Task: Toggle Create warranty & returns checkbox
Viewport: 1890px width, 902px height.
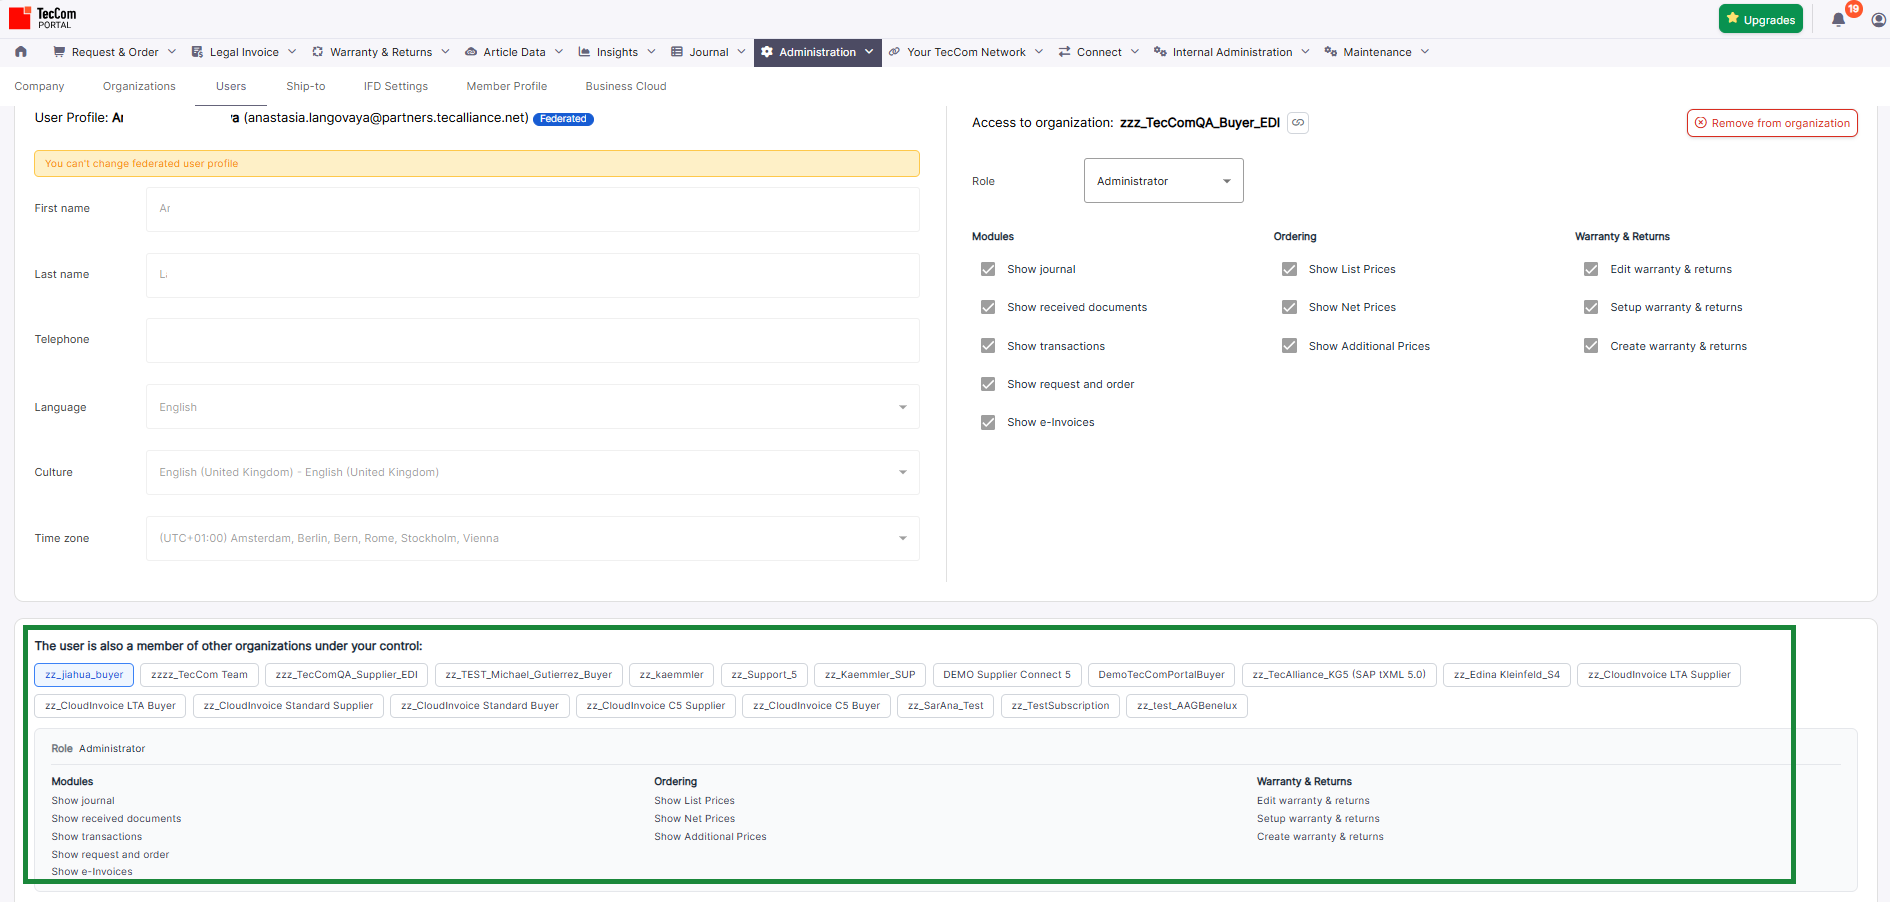Action: pyautogui.click(x=1591, y=346)
